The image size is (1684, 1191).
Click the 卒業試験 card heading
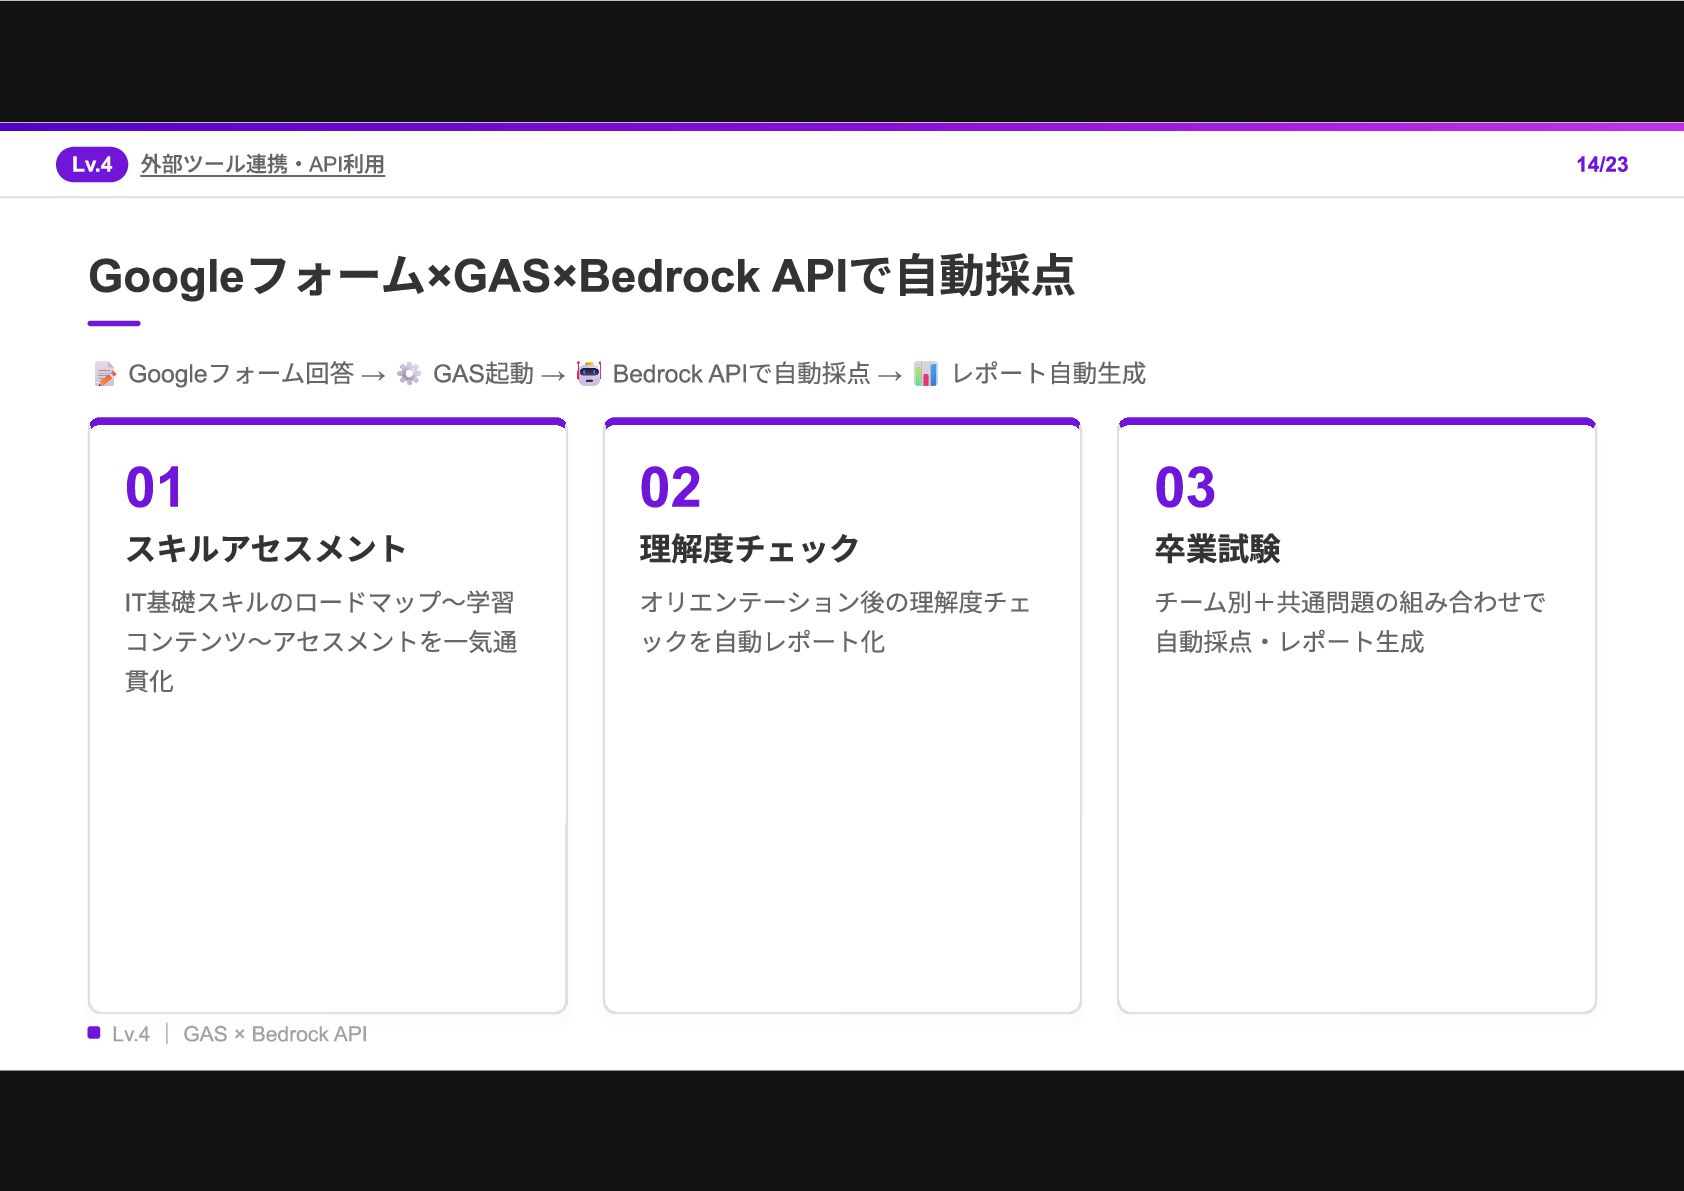pyautogui.click(x=1217, y=549)
